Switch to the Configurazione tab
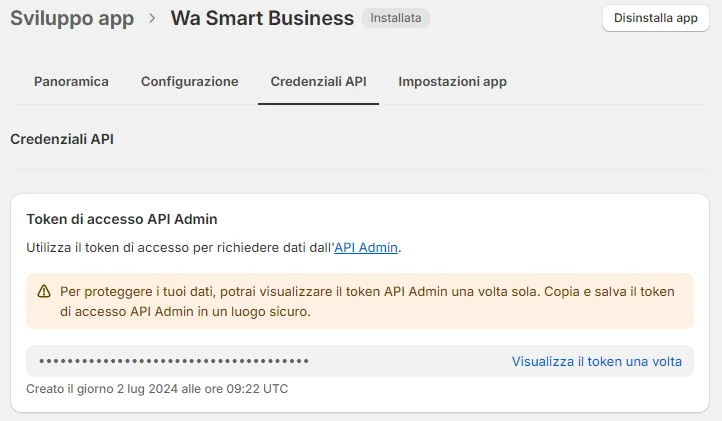This screenshot has width=722, height=421. pyautogui.click(x=189, y=82)
